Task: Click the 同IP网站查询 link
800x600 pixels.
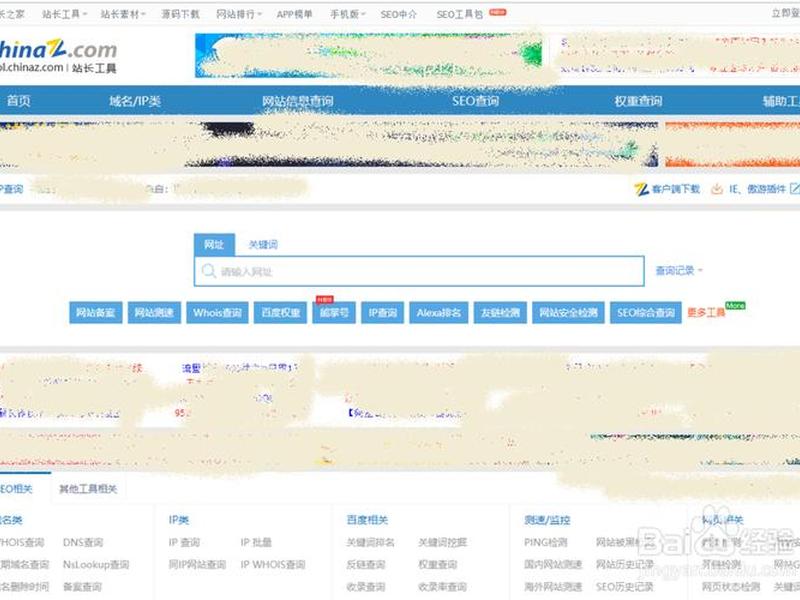Action: 197,565
